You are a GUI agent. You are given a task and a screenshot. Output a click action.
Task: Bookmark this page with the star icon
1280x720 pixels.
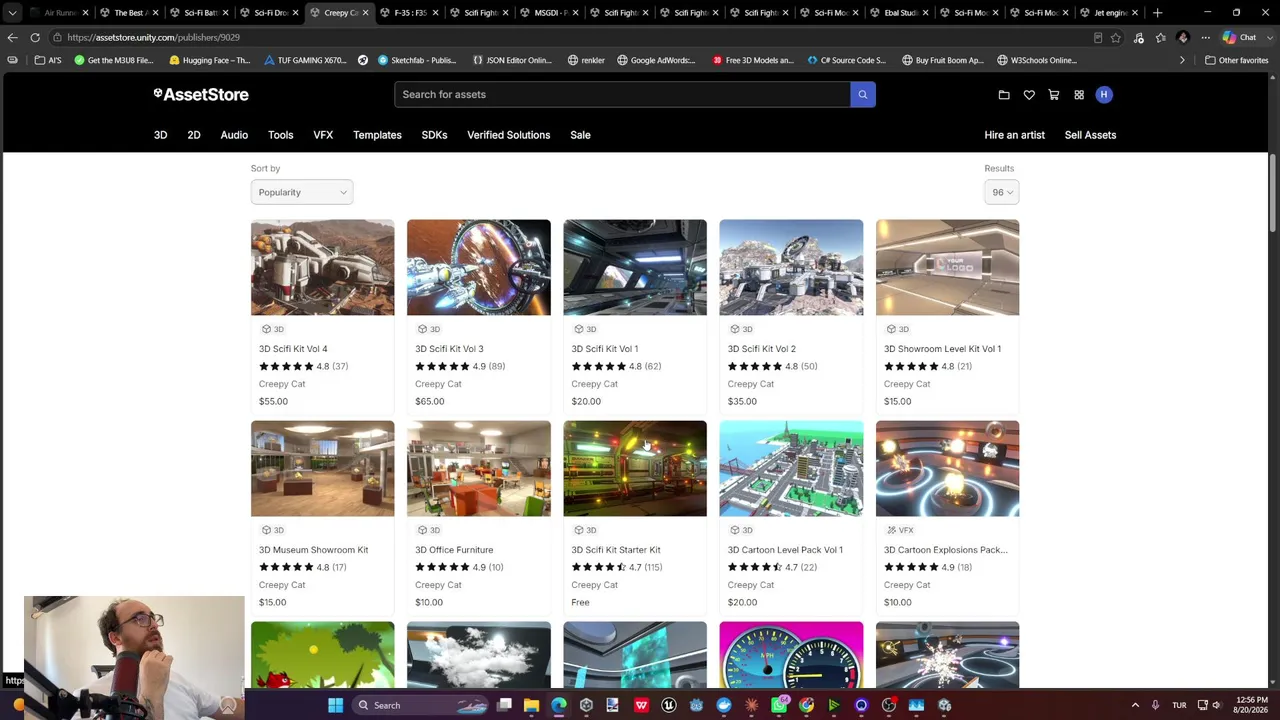click(x=1116, y=38)
